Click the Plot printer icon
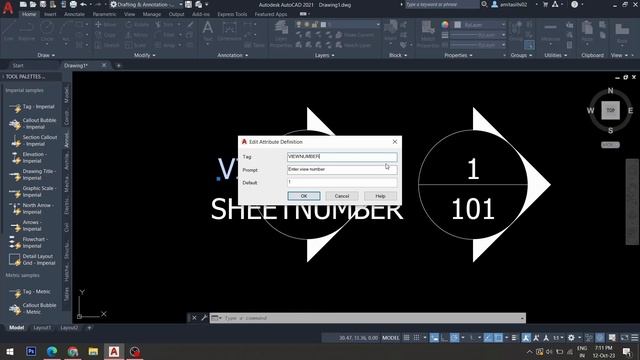Image resolution: width=640 pixels, height=360 pixels. (x=73, y=4)
